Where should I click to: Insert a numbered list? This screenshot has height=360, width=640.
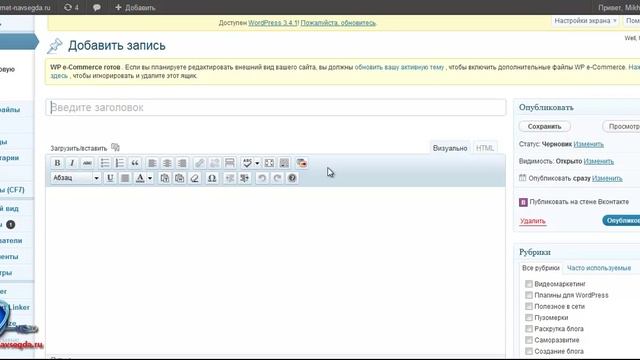coord(120,163)
